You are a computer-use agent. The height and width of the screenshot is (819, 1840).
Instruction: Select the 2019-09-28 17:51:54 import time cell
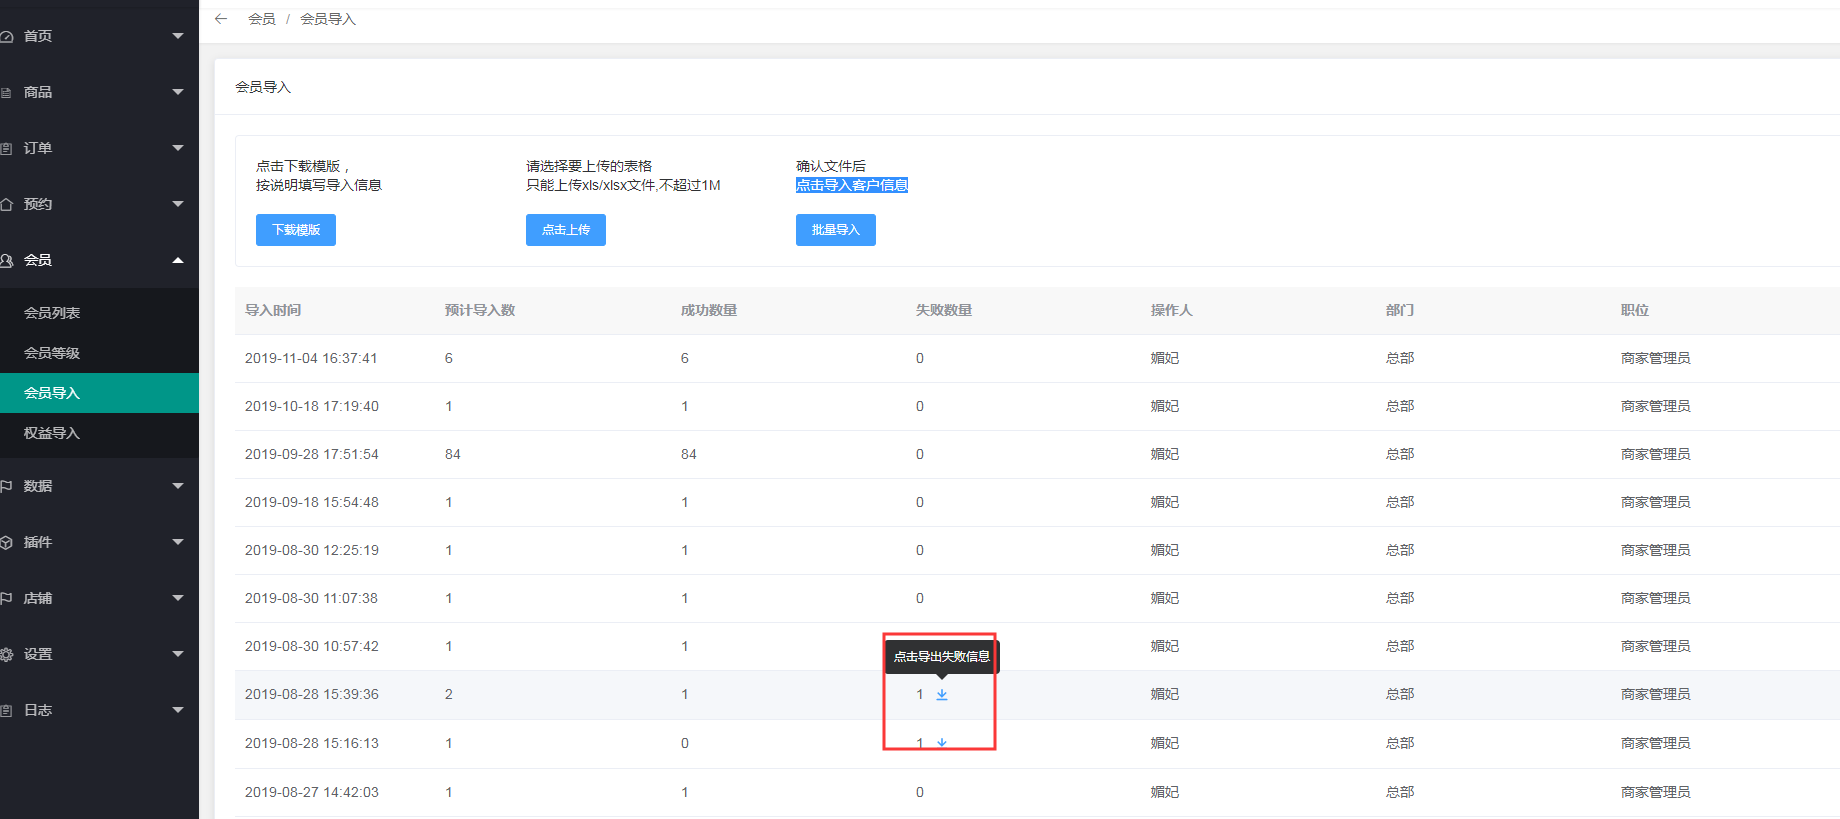coord(312,454)
